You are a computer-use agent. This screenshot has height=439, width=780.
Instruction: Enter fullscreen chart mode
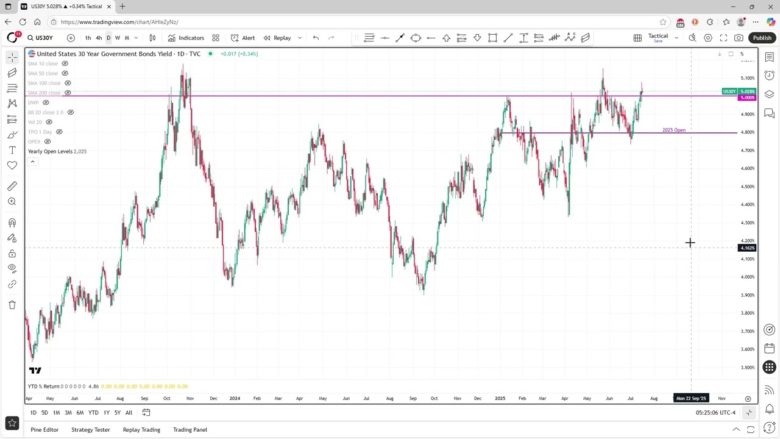pos(723,38)
